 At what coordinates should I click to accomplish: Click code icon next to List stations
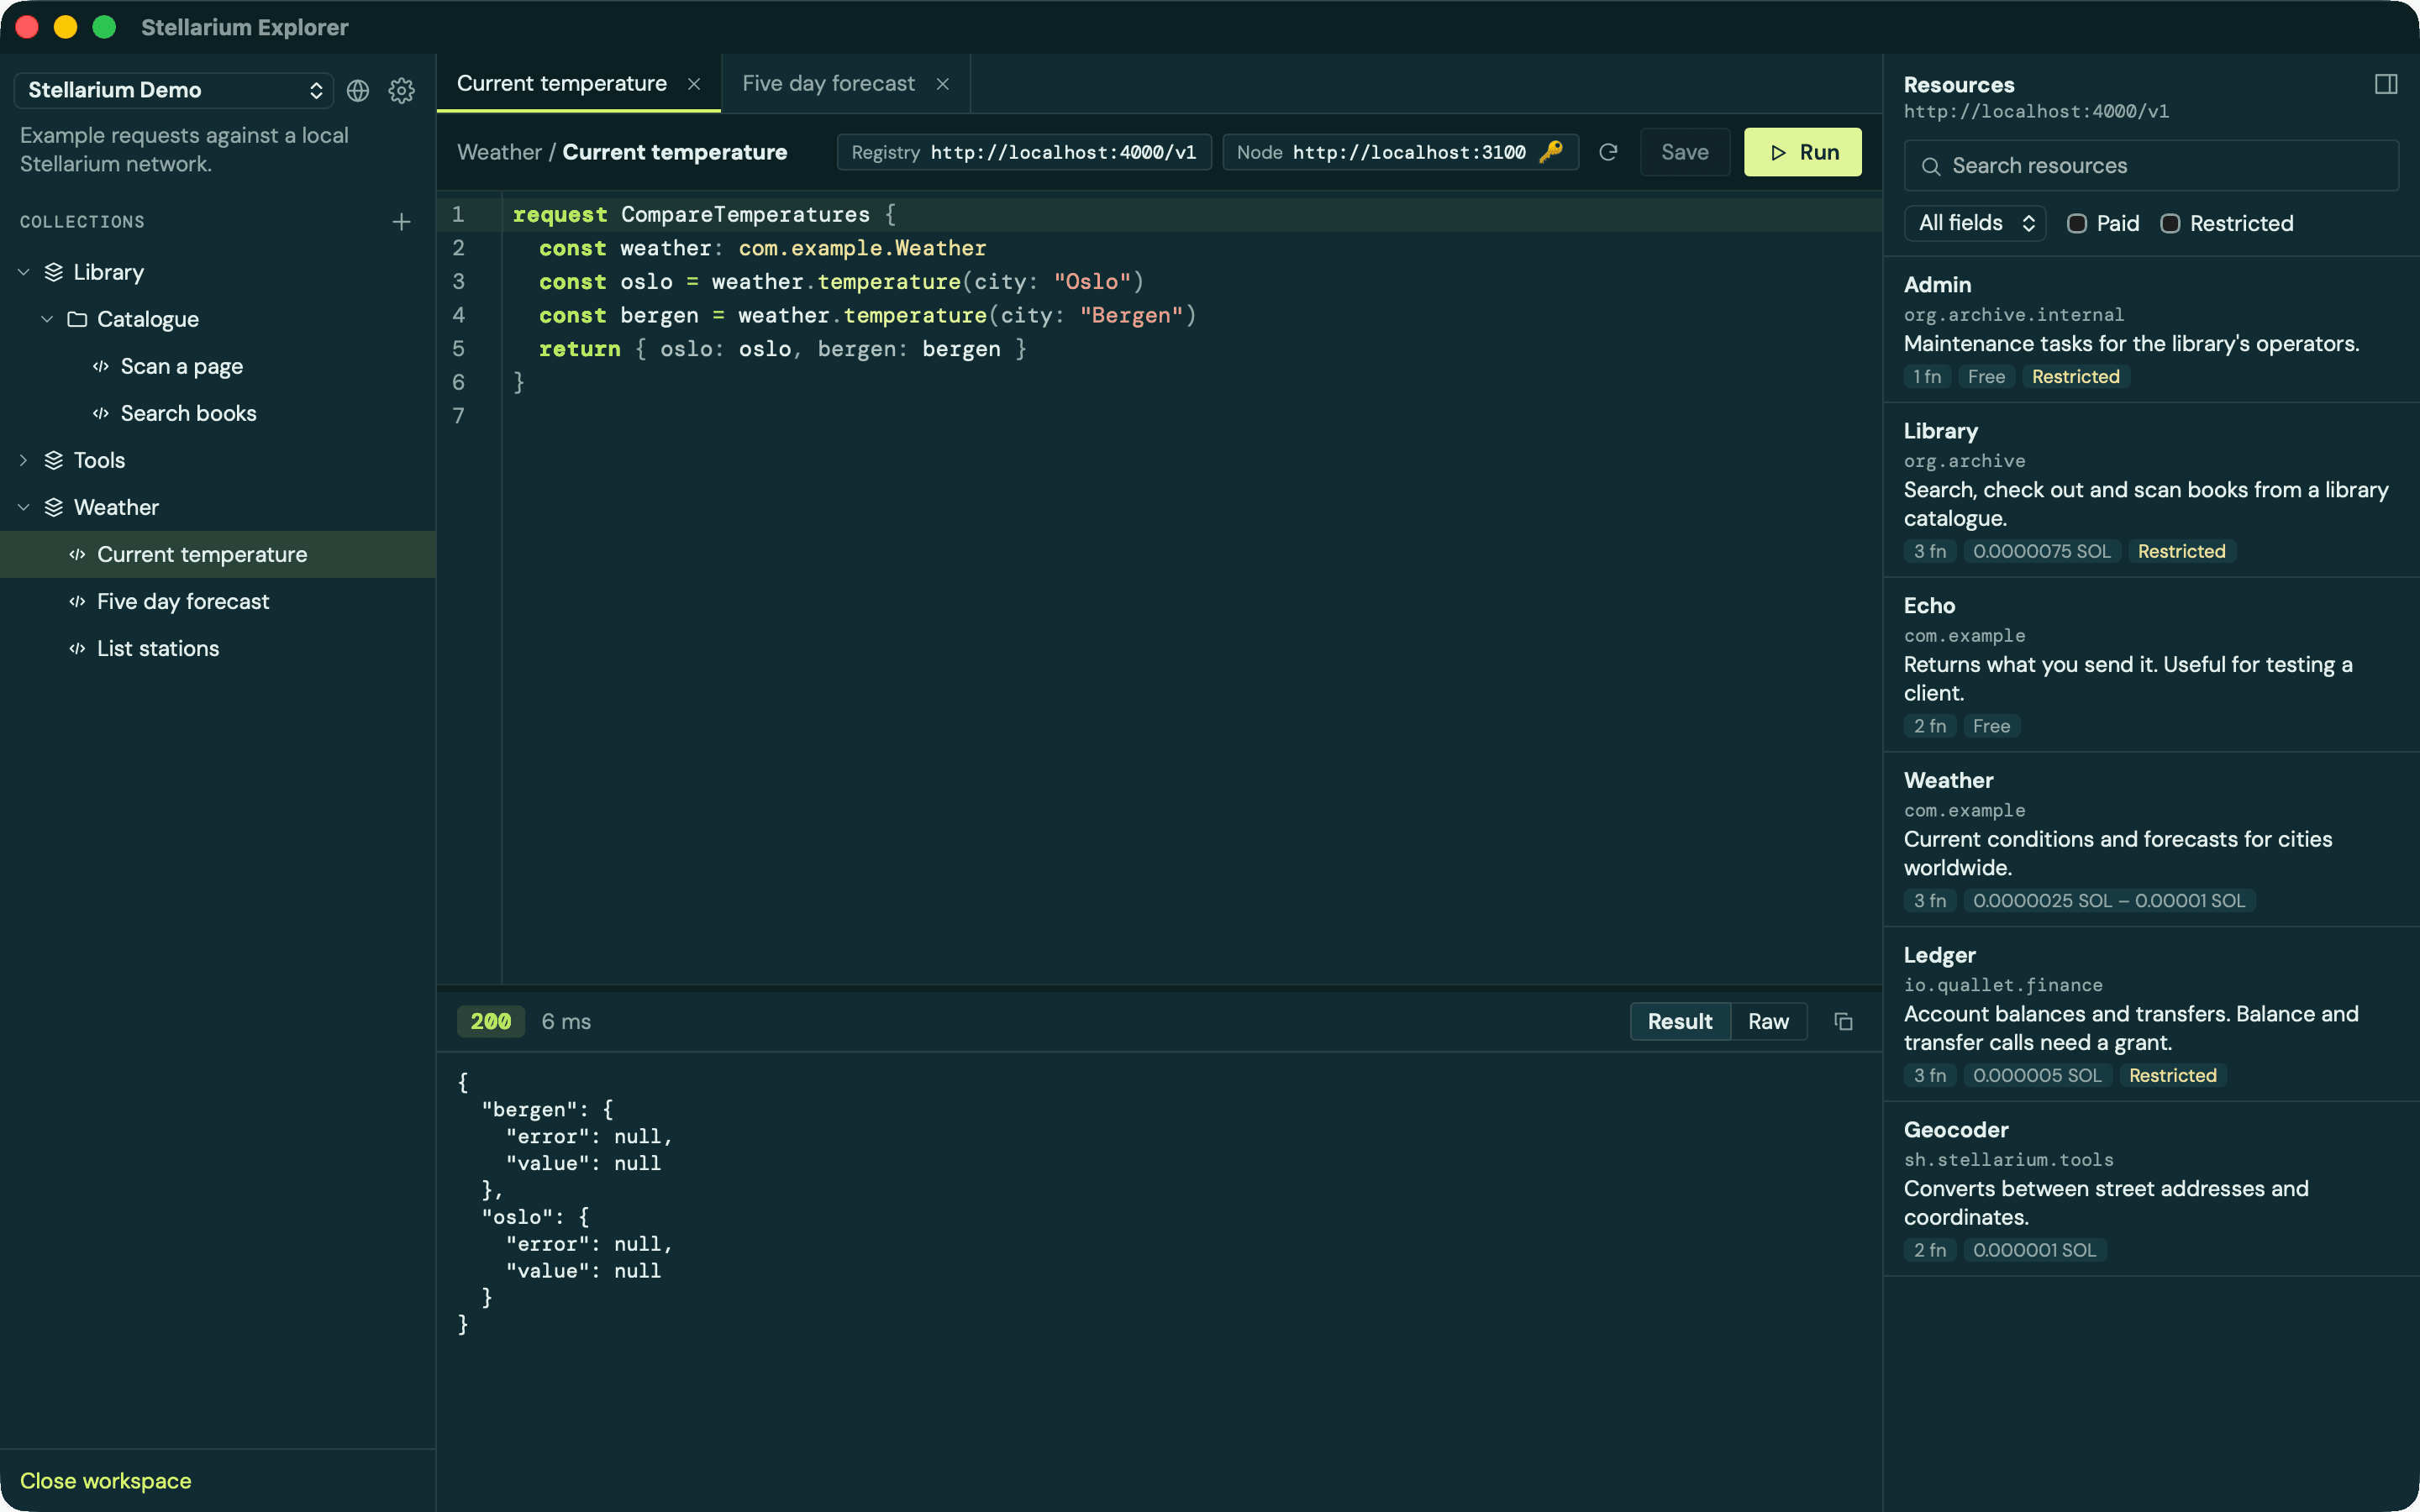(x=77, y=648)
